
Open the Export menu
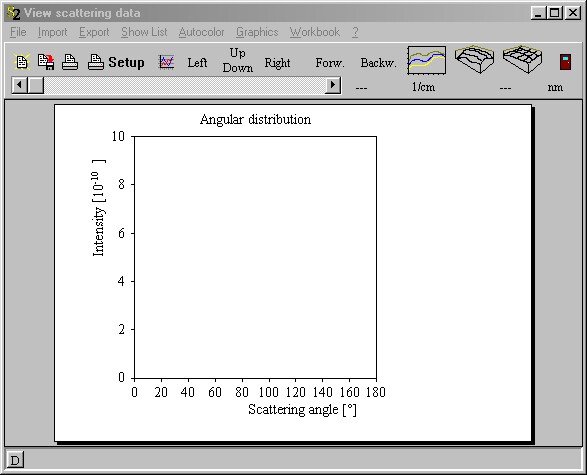[94, 32]
